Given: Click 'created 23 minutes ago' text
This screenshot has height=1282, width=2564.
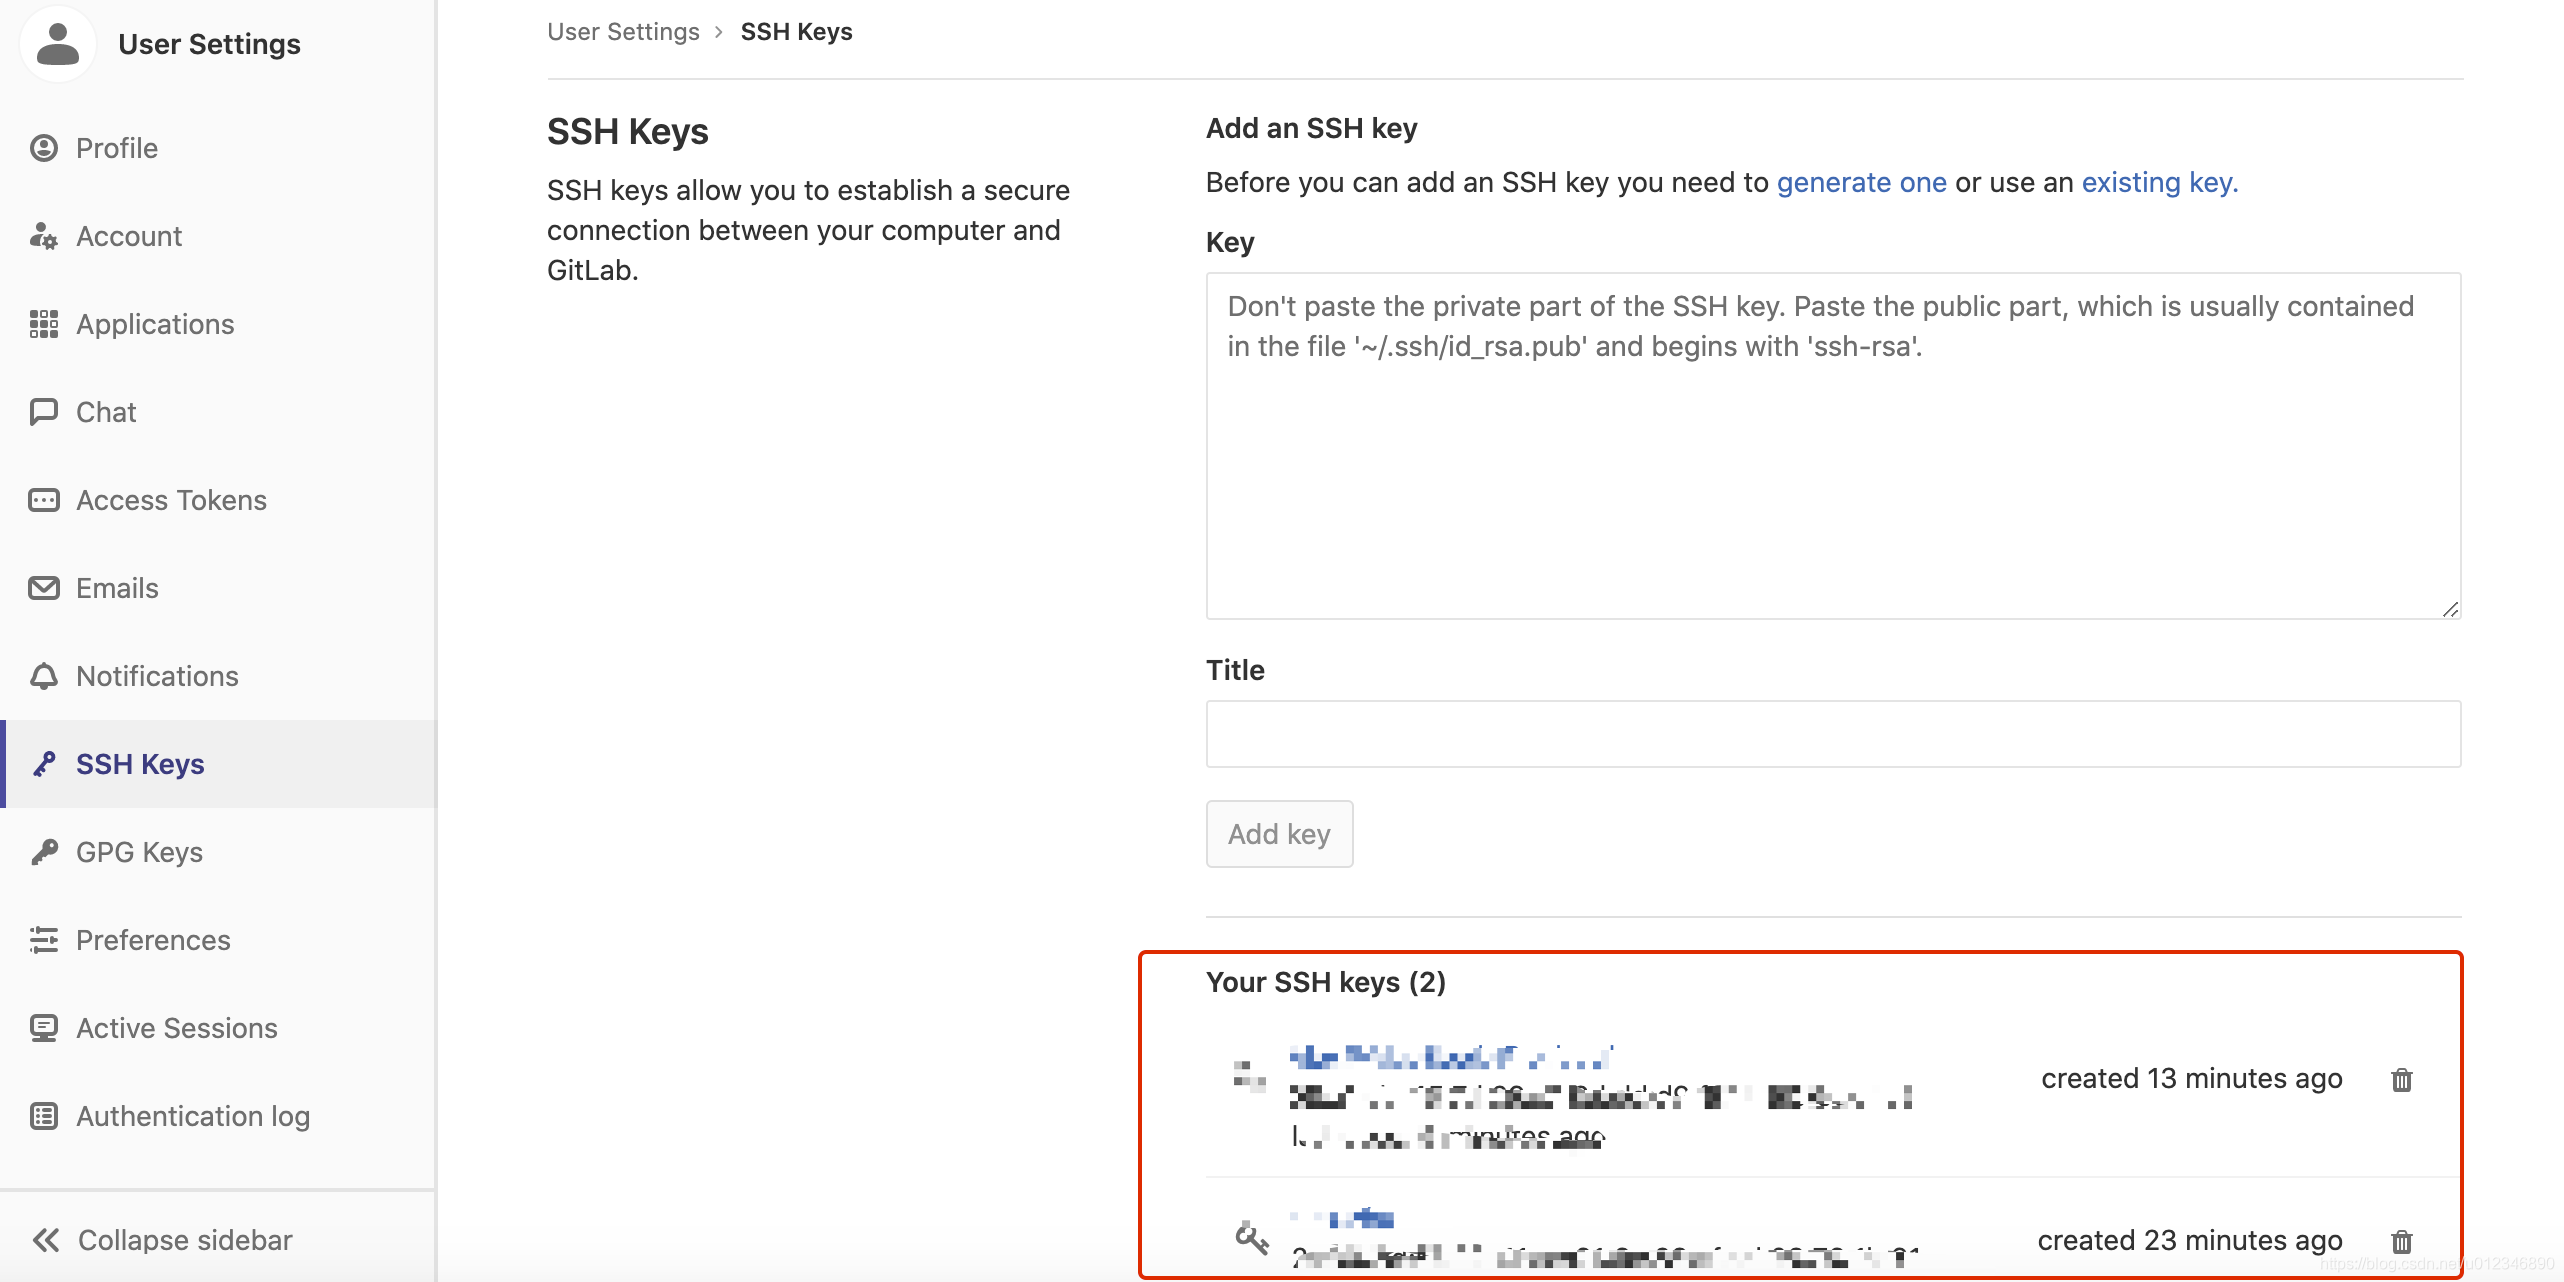Looking at the screenshot, I should coord(2190,1241).
